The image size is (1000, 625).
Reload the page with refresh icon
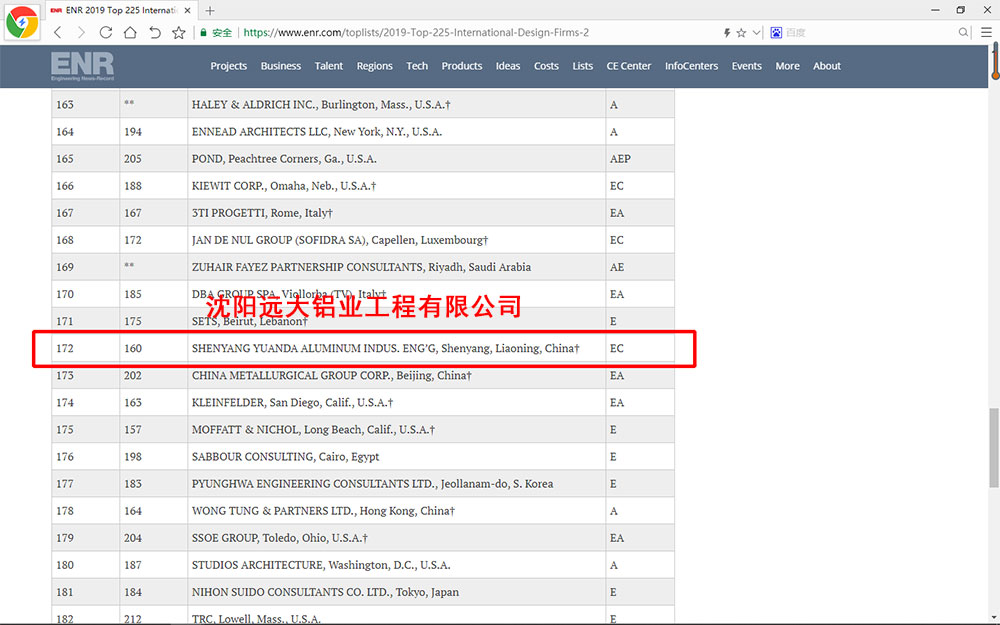(106, 33)
